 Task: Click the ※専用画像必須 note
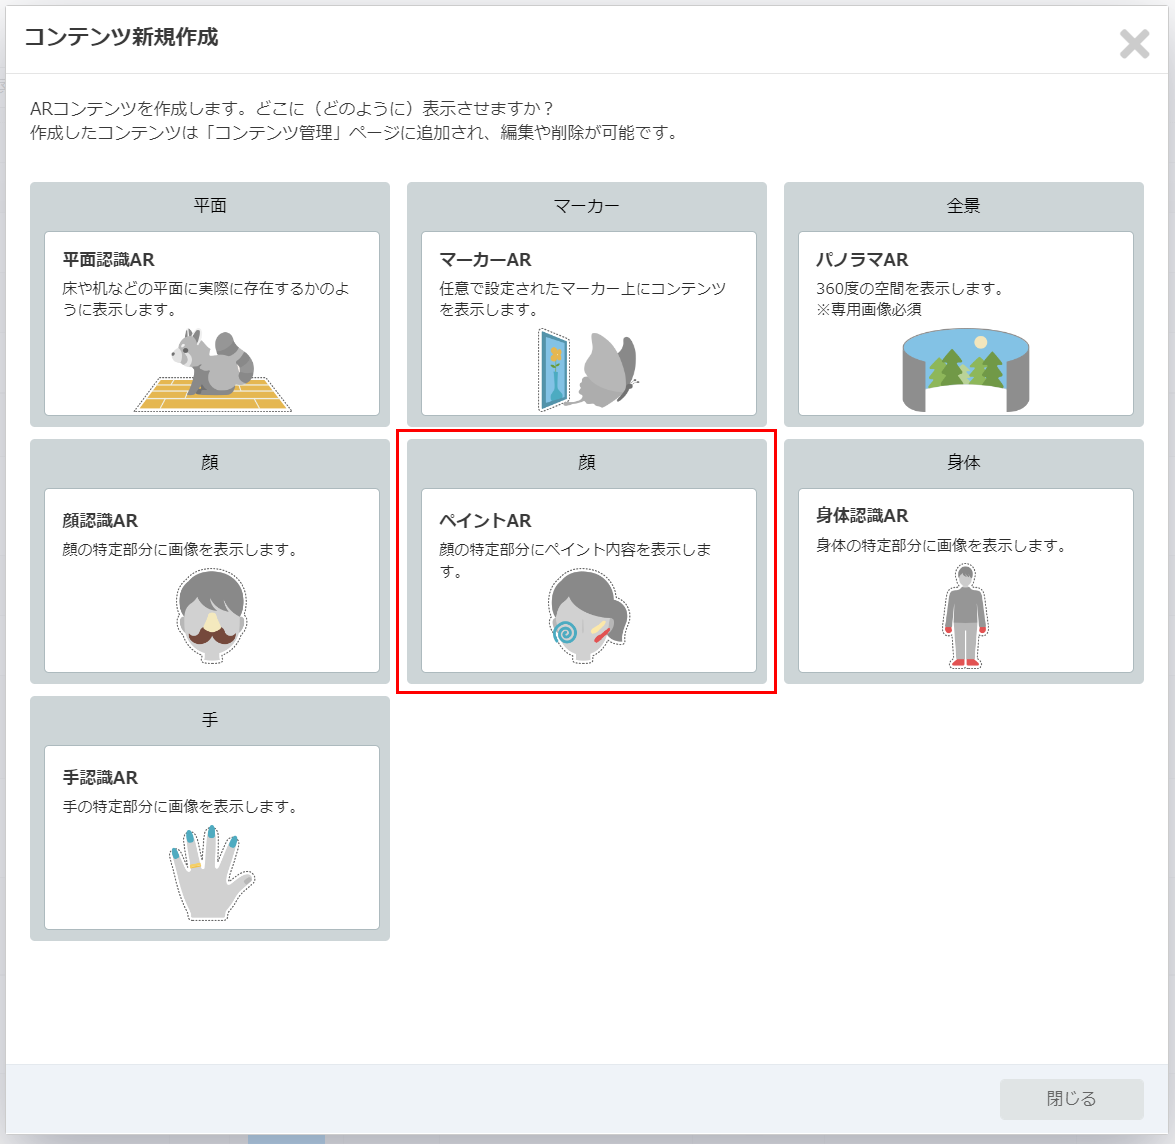point(869,309)
